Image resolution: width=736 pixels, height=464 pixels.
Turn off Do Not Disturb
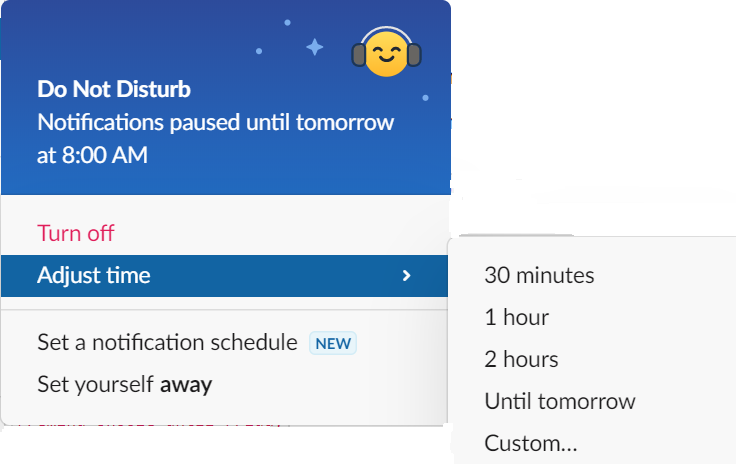(x=76, y=233)
